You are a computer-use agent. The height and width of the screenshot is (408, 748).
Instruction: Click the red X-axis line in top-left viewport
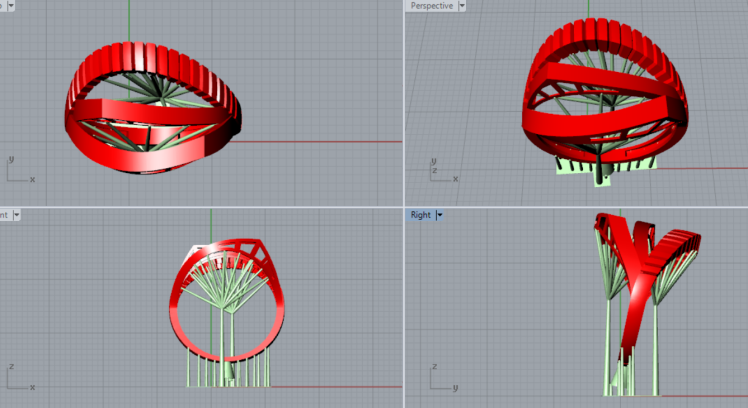320,141
